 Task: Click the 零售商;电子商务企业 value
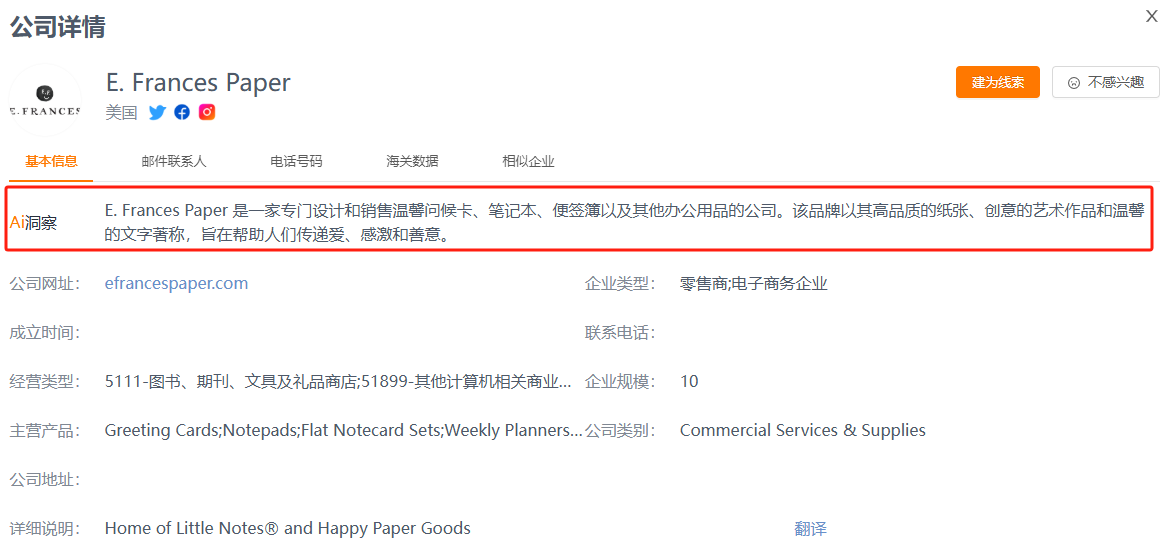[754, 284]
